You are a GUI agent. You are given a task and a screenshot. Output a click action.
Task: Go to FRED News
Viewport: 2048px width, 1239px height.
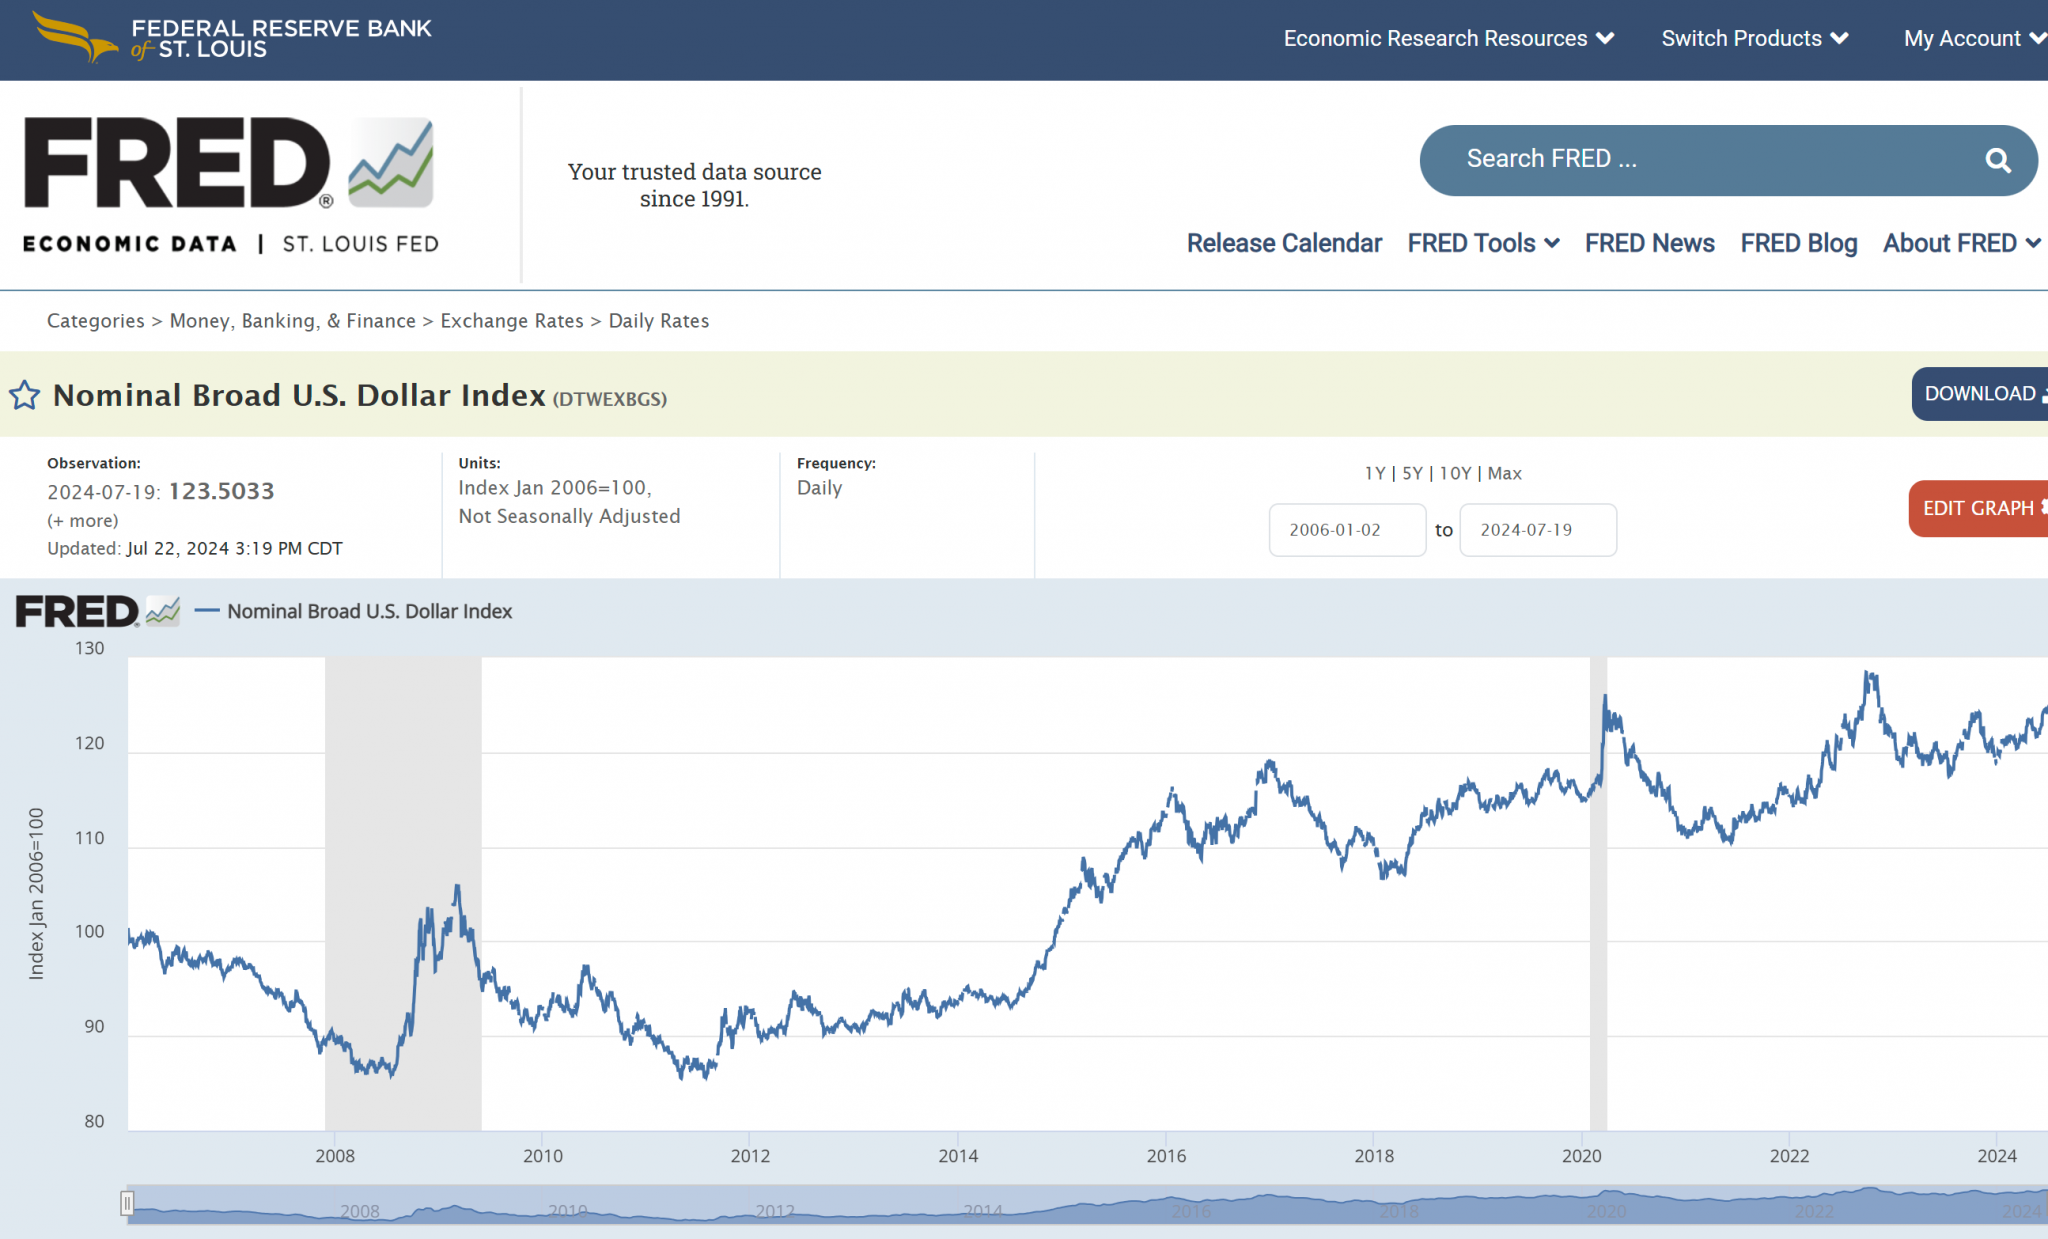[x=1649, y=243]
